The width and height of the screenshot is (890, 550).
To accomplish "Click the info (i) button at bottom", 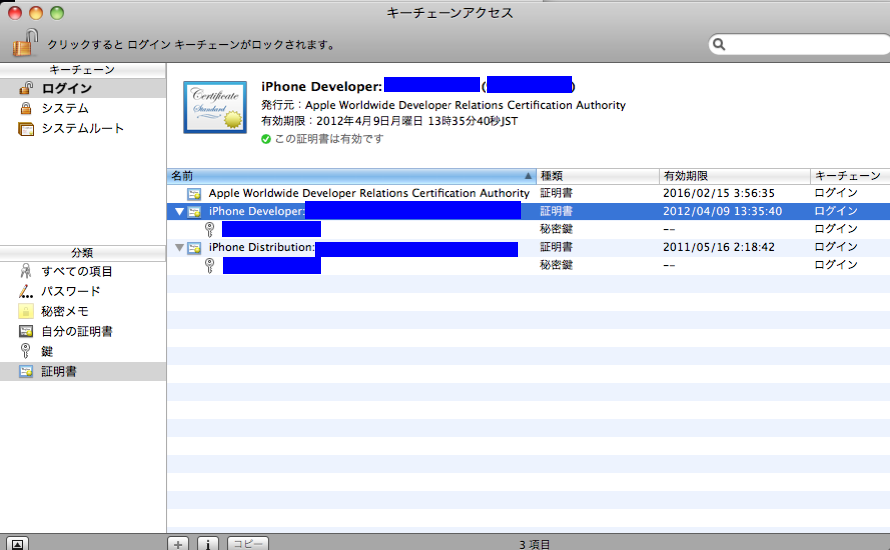I will [208, 544].
